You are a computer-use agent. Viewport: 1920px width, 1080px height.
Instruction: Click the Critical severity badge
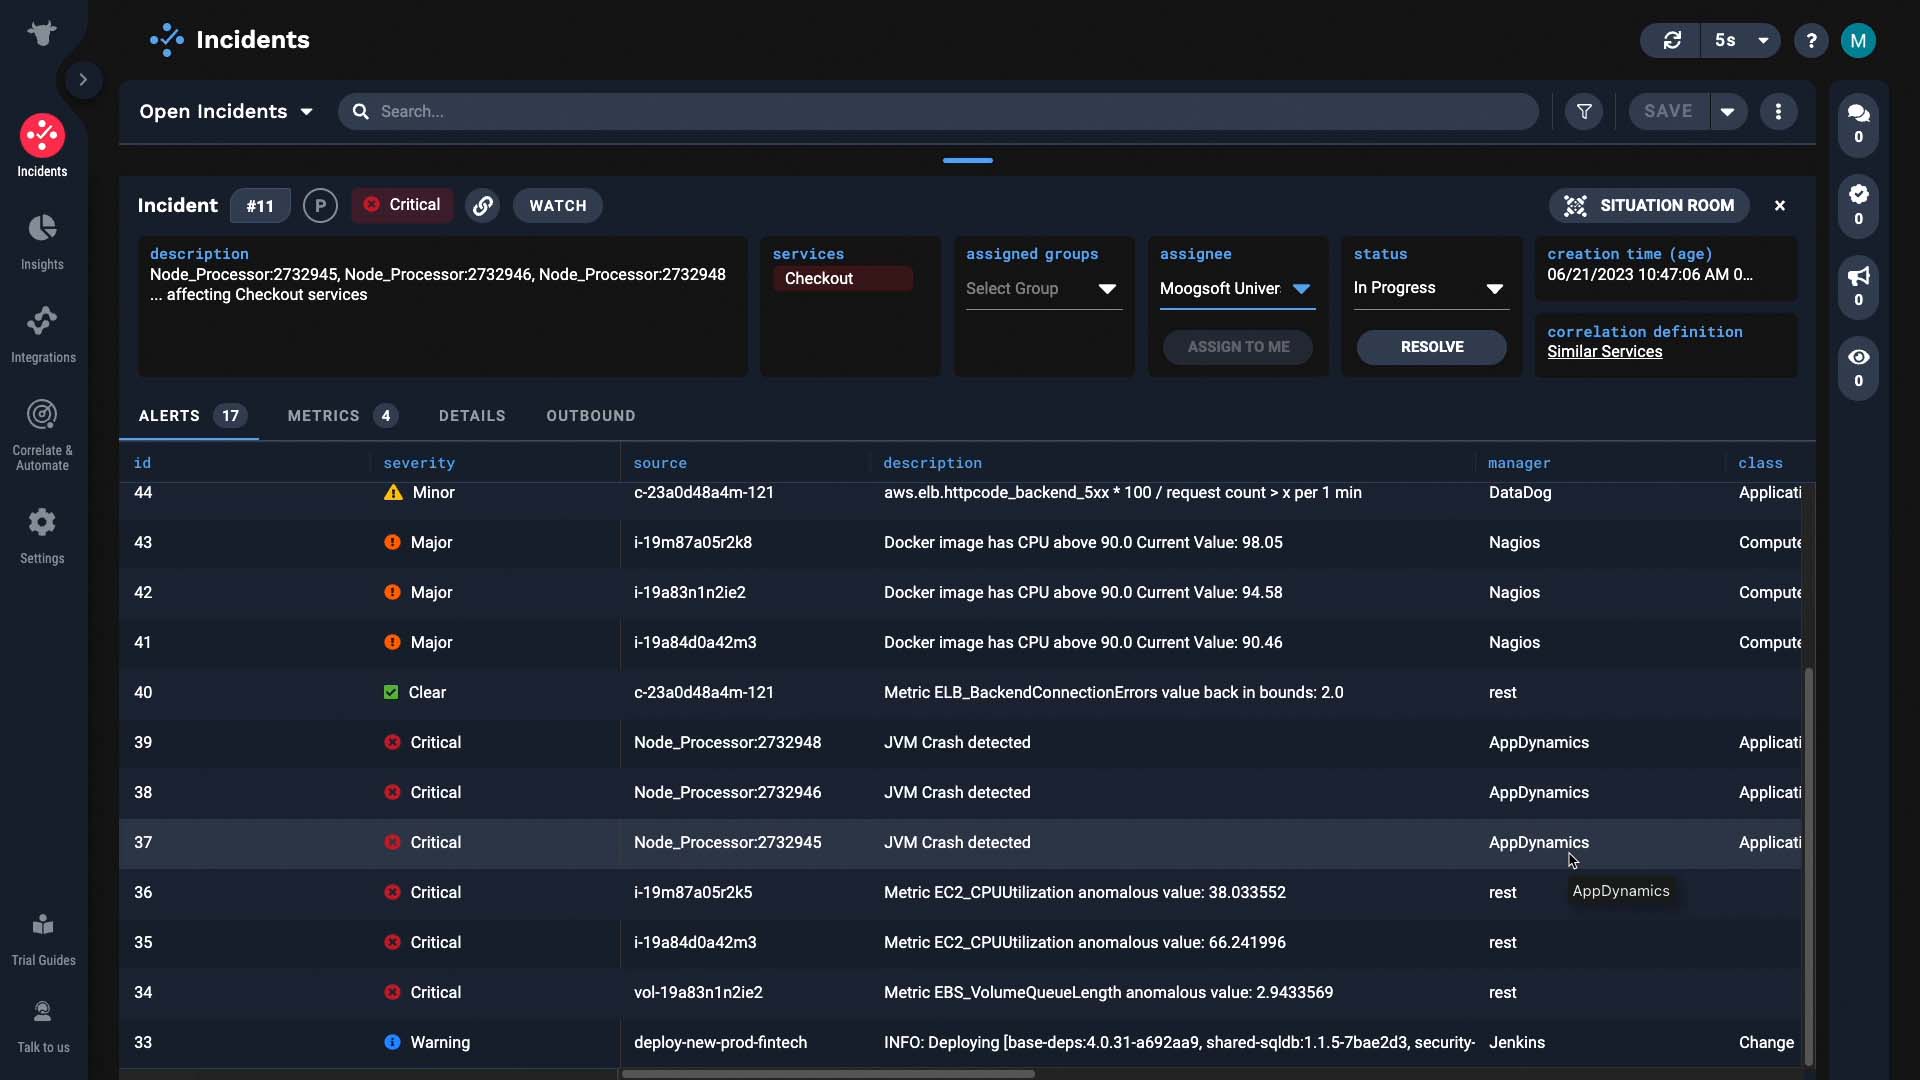pos(402,204)
